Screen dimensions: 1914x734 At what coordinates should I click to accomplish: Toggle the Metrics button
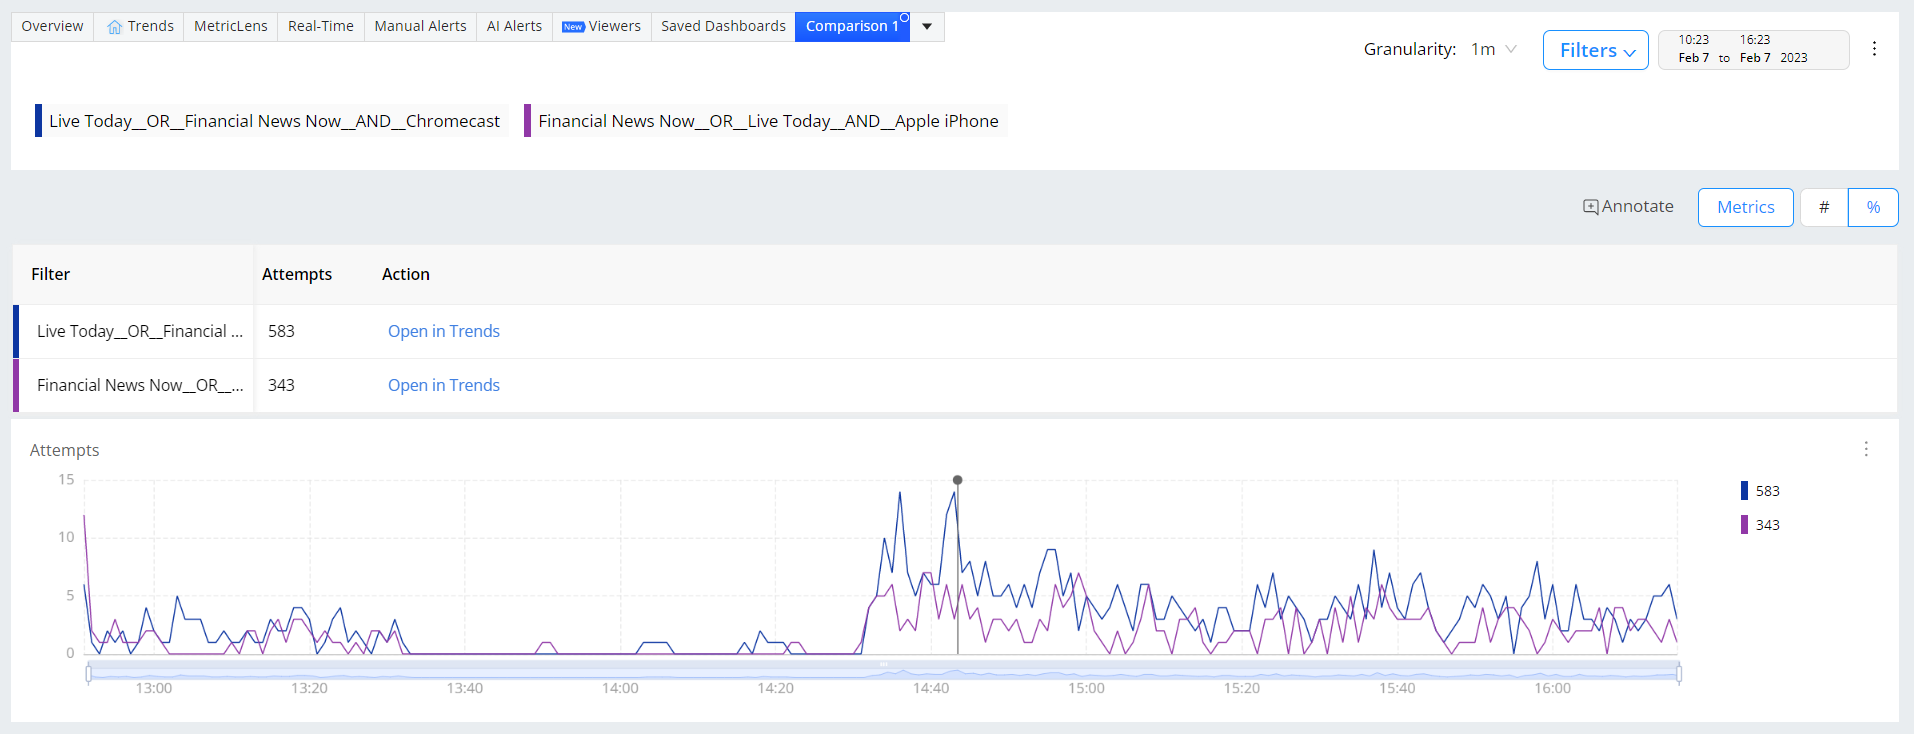[x=1745, y=207]
